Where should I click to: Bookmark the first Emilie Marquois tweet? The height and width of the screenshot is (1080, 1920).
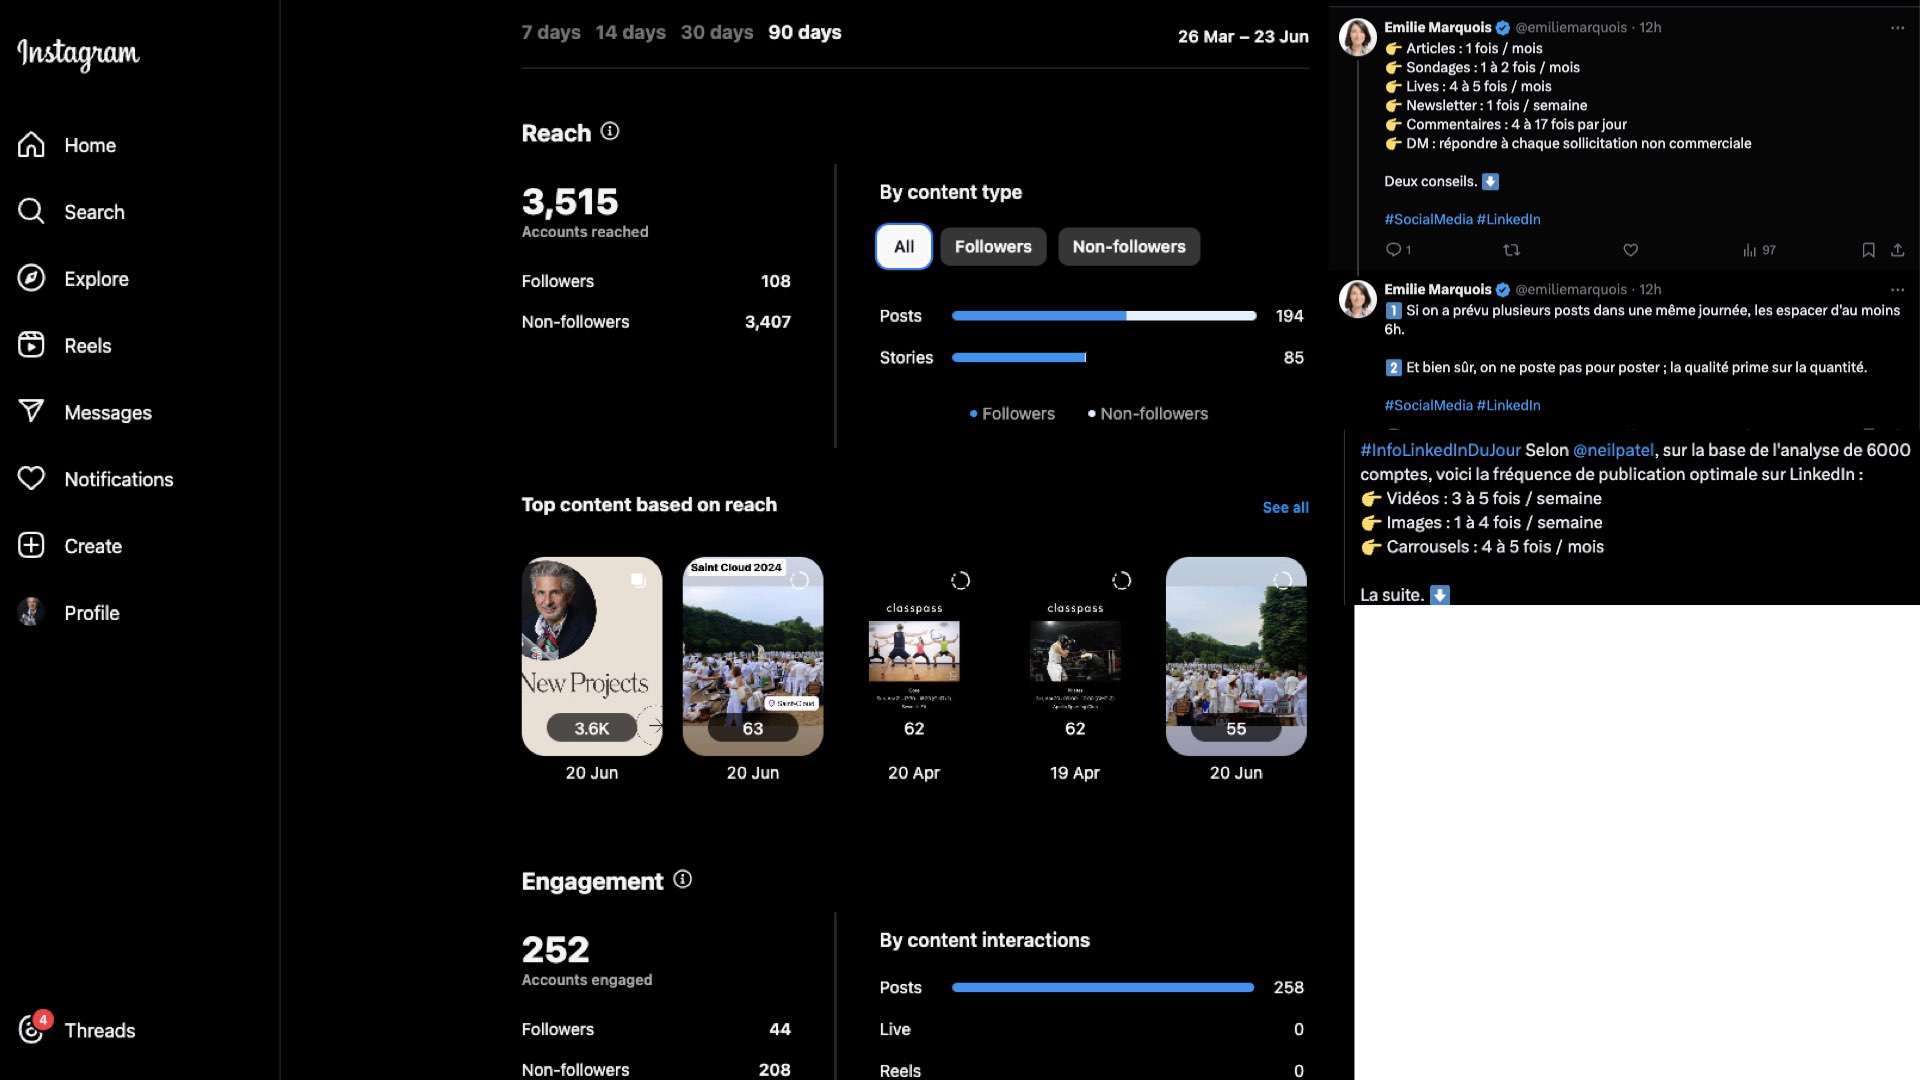coord(1868,250)
